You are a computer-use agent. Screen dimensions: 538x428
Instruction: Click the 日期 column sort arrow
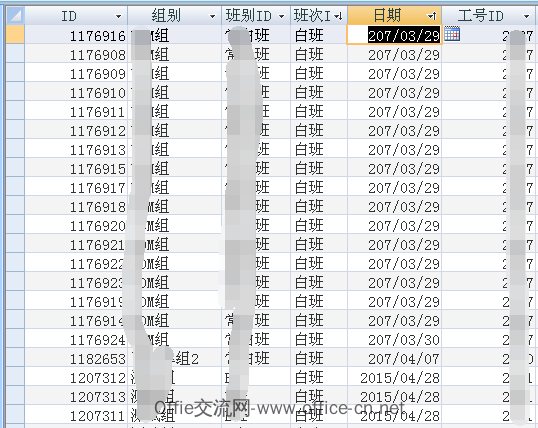coord(432,16)
